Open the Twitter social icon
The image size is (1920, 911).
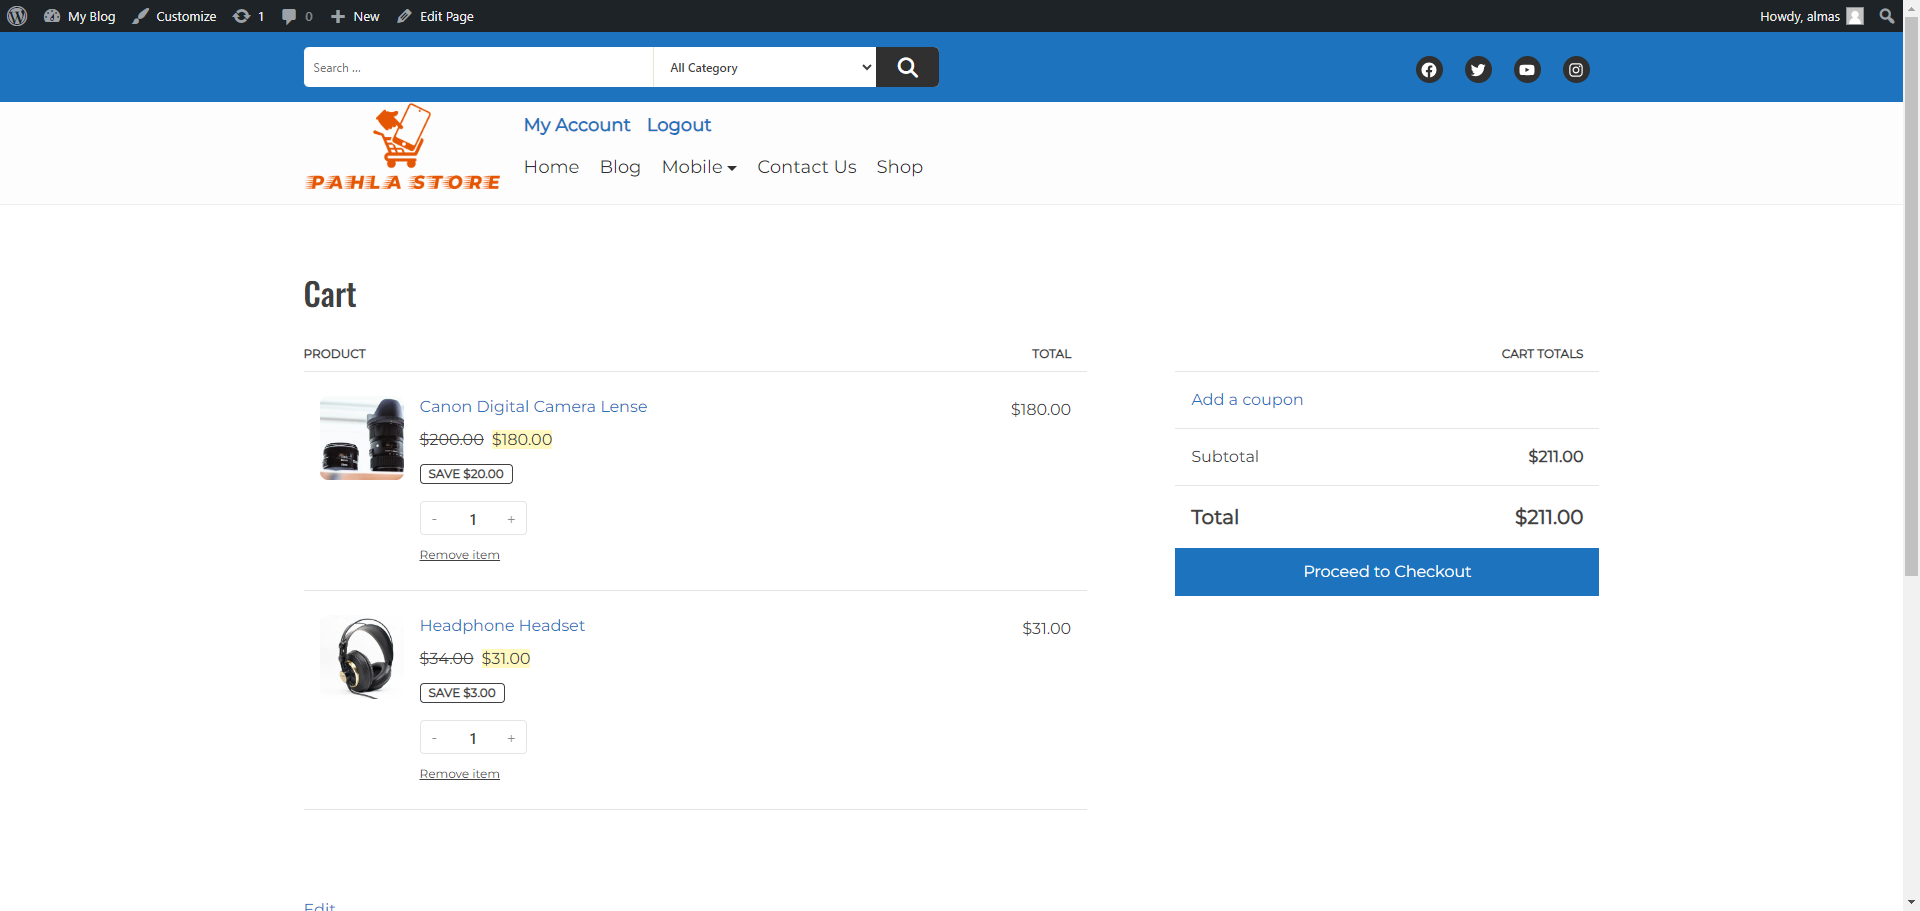click(1478, 70)
